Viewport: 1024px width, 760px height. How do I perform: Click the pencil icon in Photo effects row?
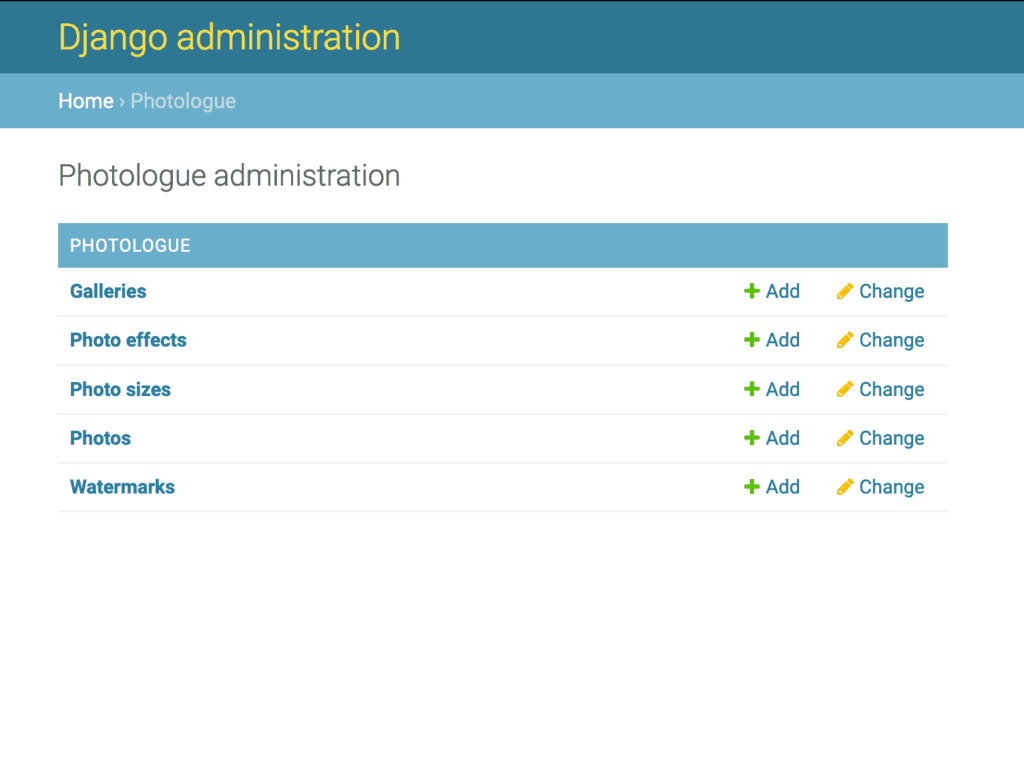point(845,340)
